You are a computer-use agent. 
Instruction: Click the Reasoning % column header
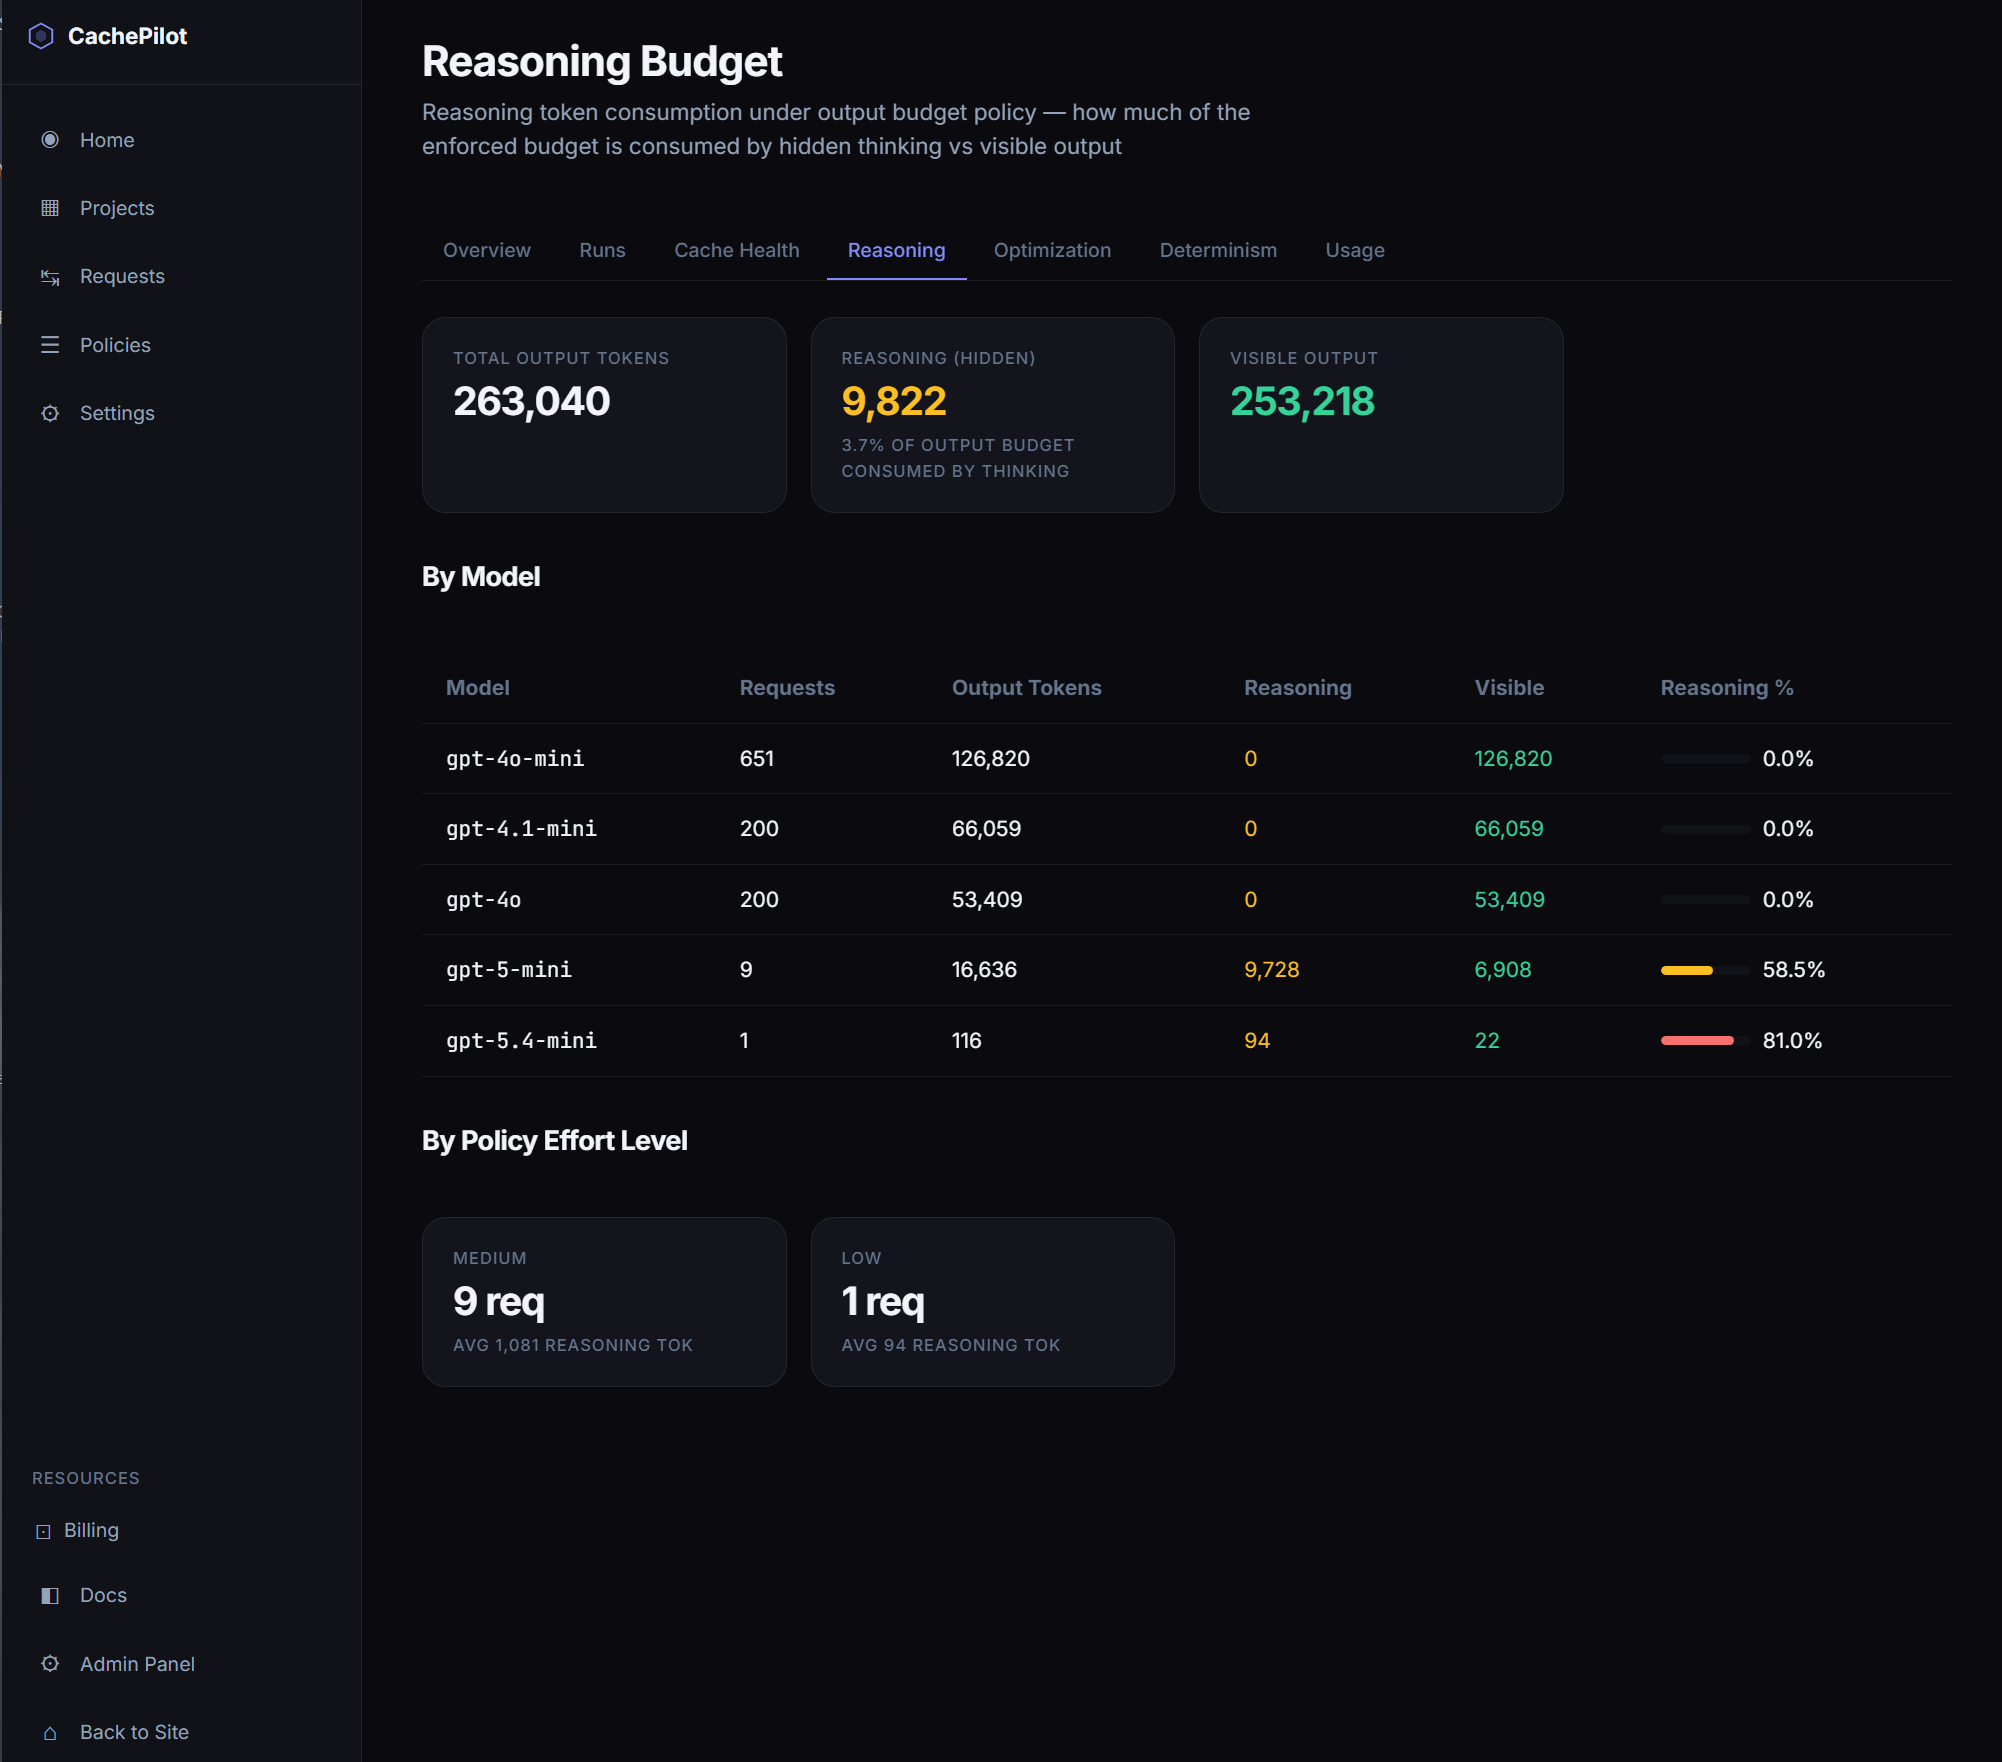point(1726,688)
